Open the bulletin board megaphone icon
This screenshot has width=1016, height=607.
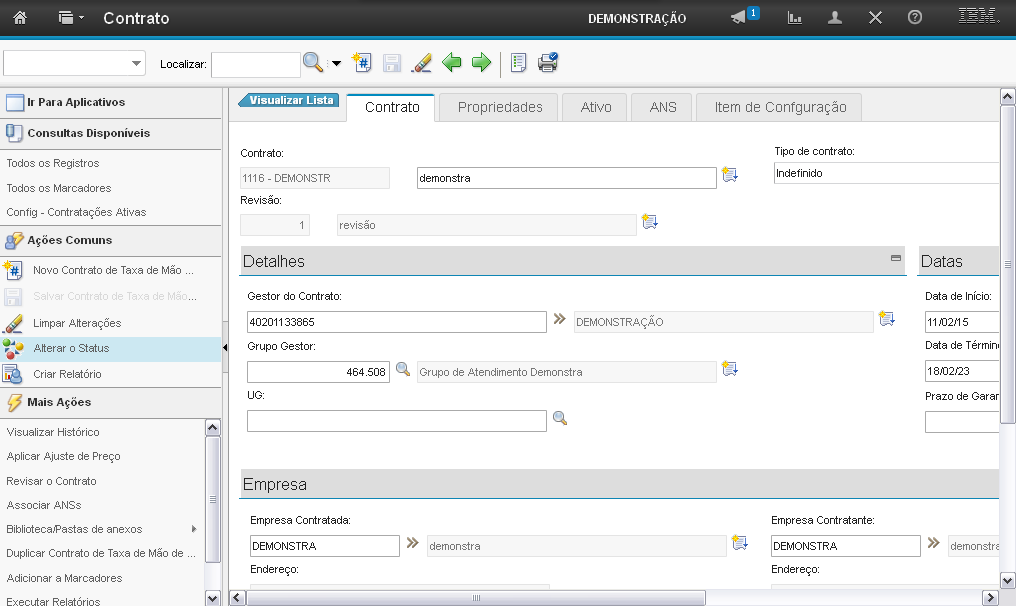point(739,18)
